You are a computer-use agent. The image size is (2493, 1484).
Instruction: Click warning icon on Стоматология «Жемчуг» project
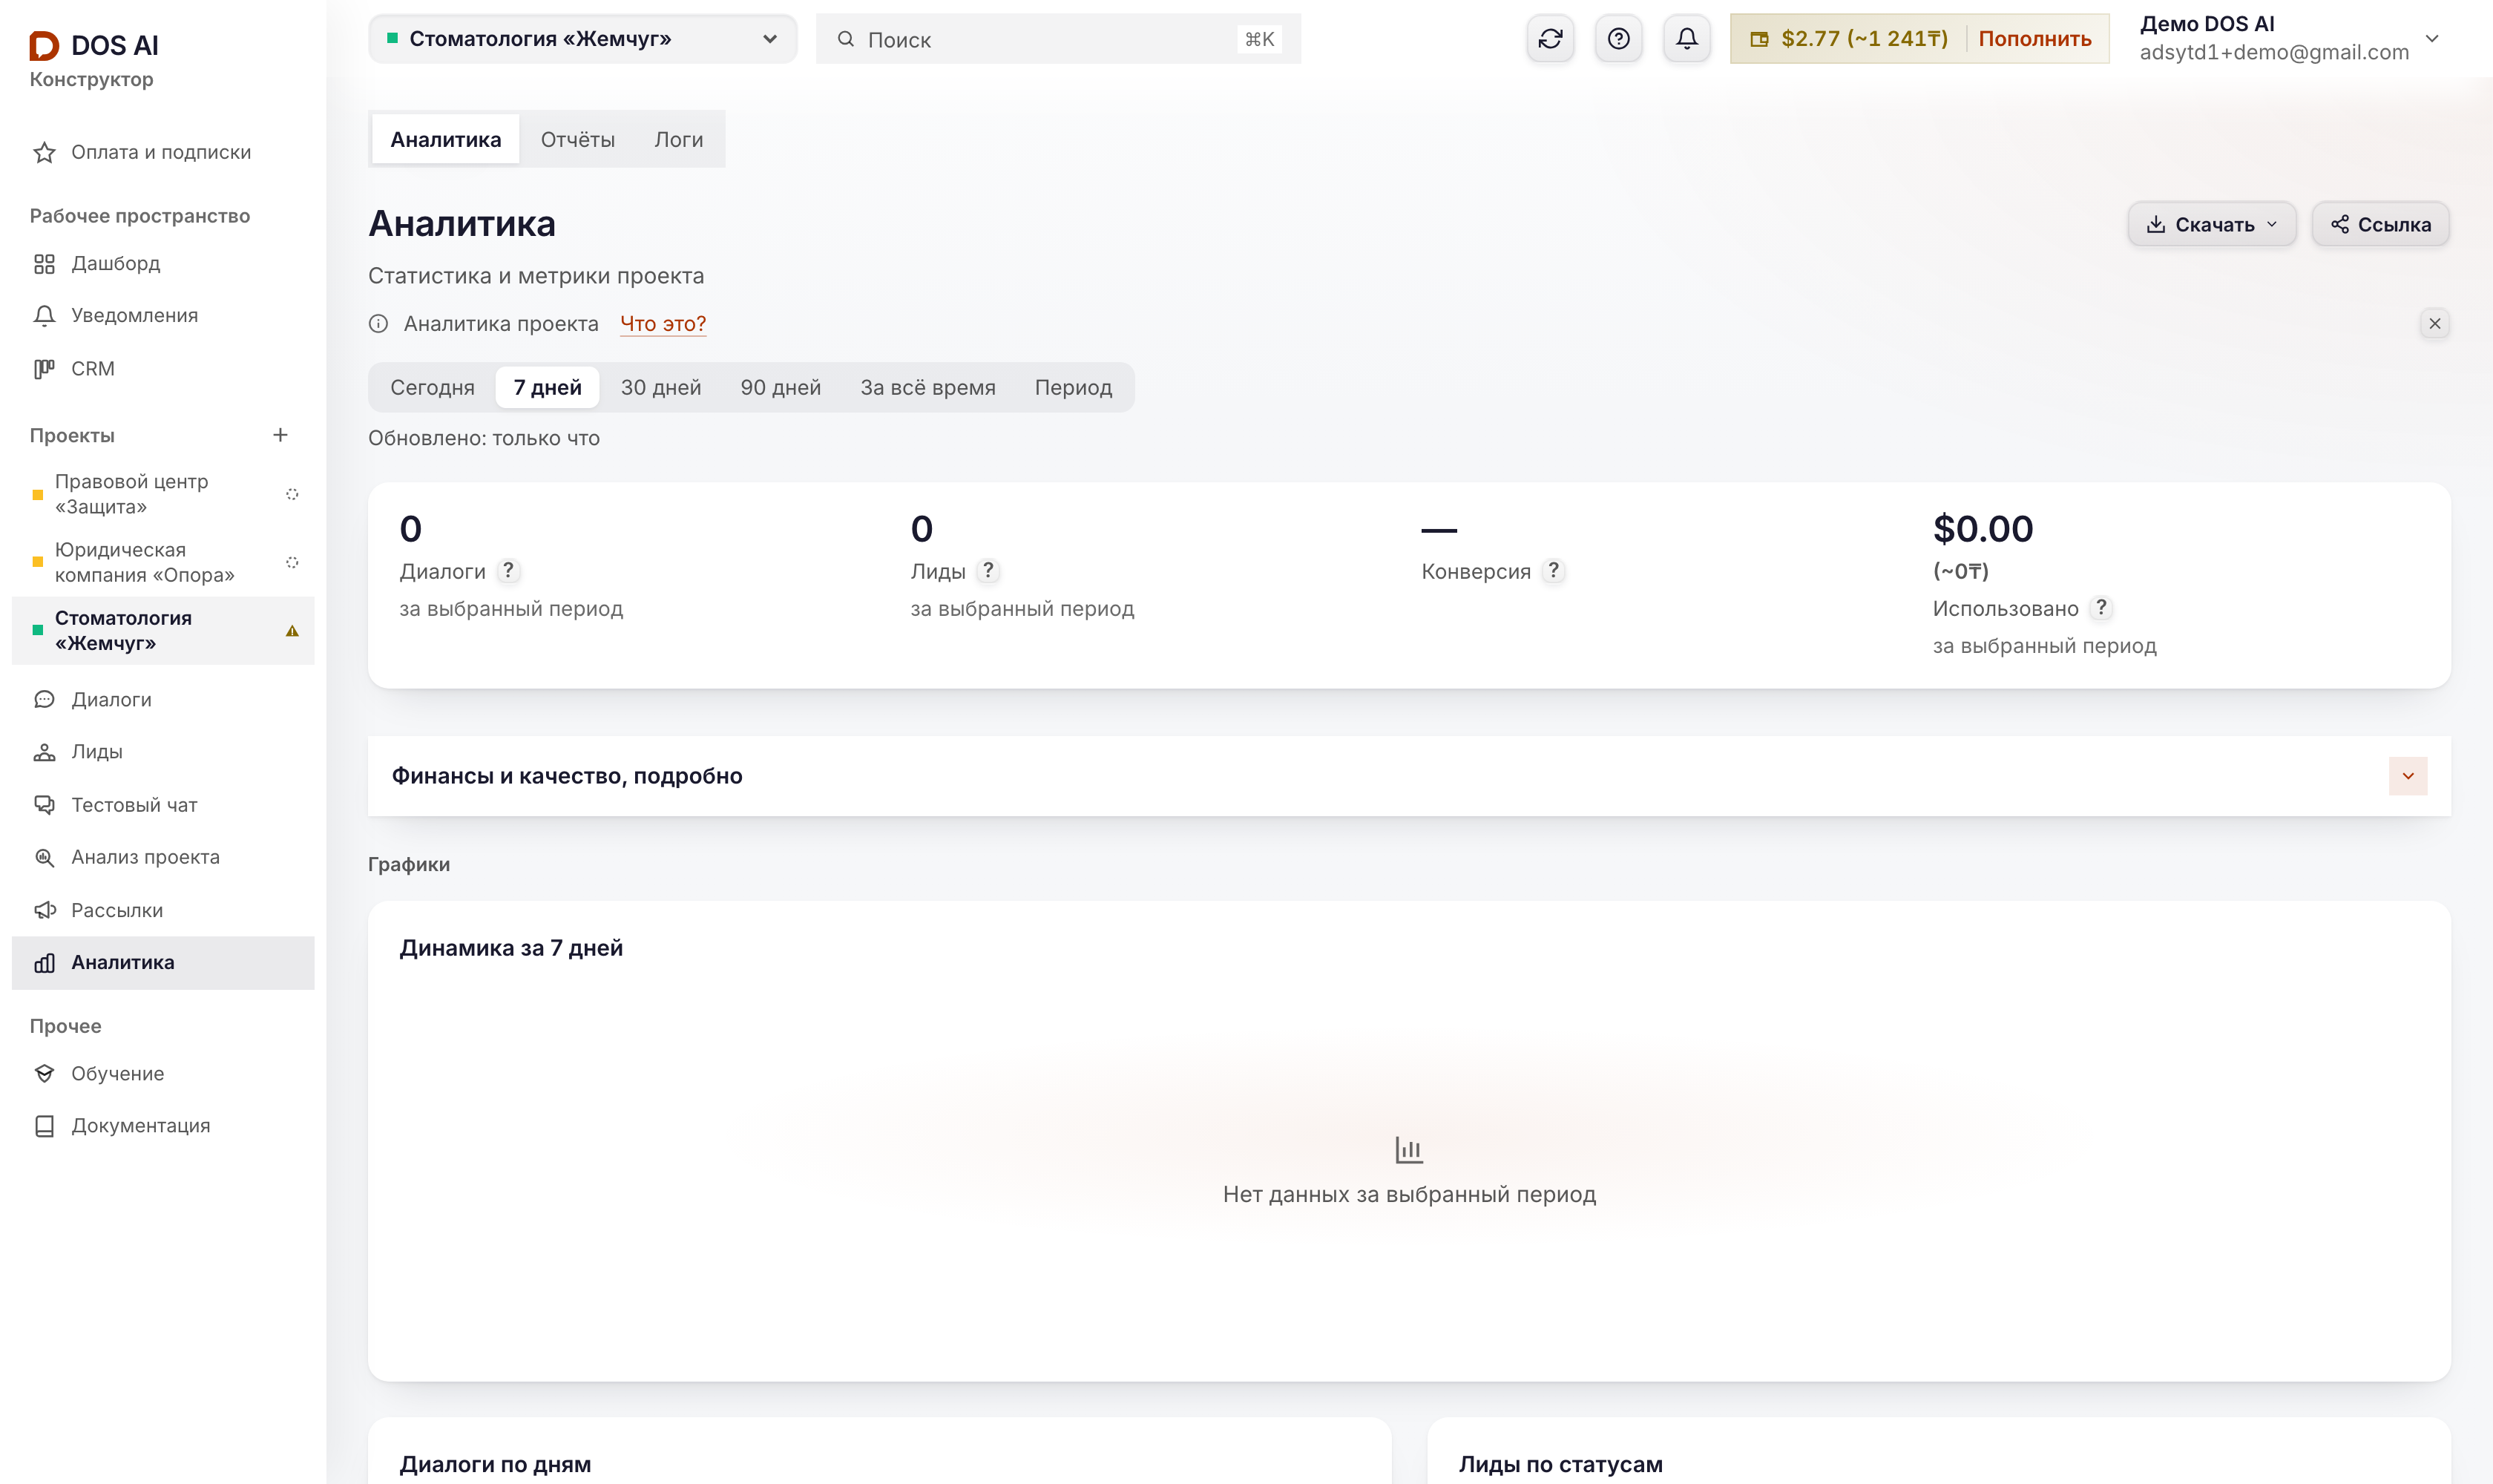tap(292, 631)
